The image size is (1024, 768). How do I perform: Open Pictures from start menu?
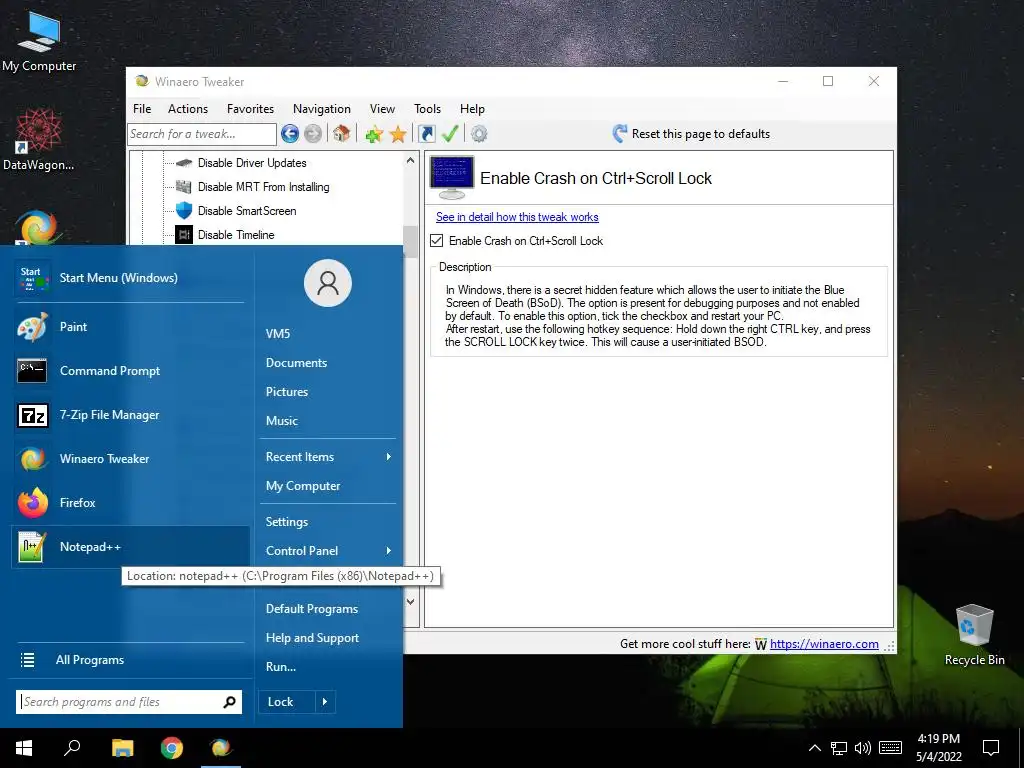[x=328, y=392]
